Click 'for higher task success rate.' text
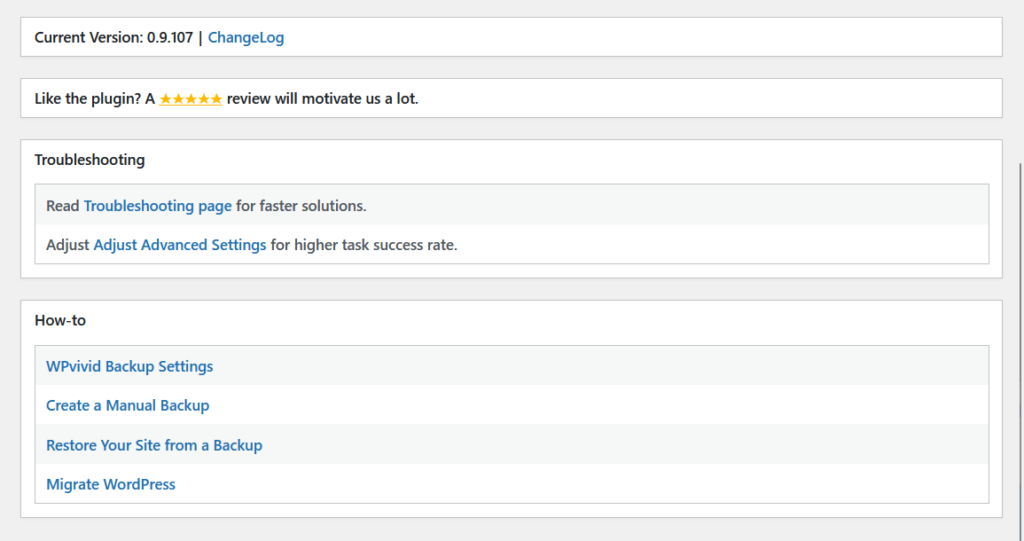The height and width of the screenshot is (541, 1024). click(364, 245)
